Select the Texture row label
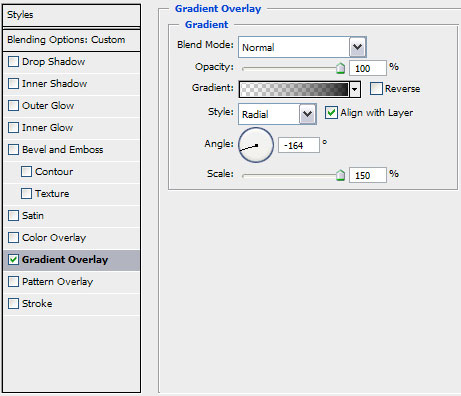Image resolution: width=461 pixels, height=396 pixels. click(x=52, y=194)
